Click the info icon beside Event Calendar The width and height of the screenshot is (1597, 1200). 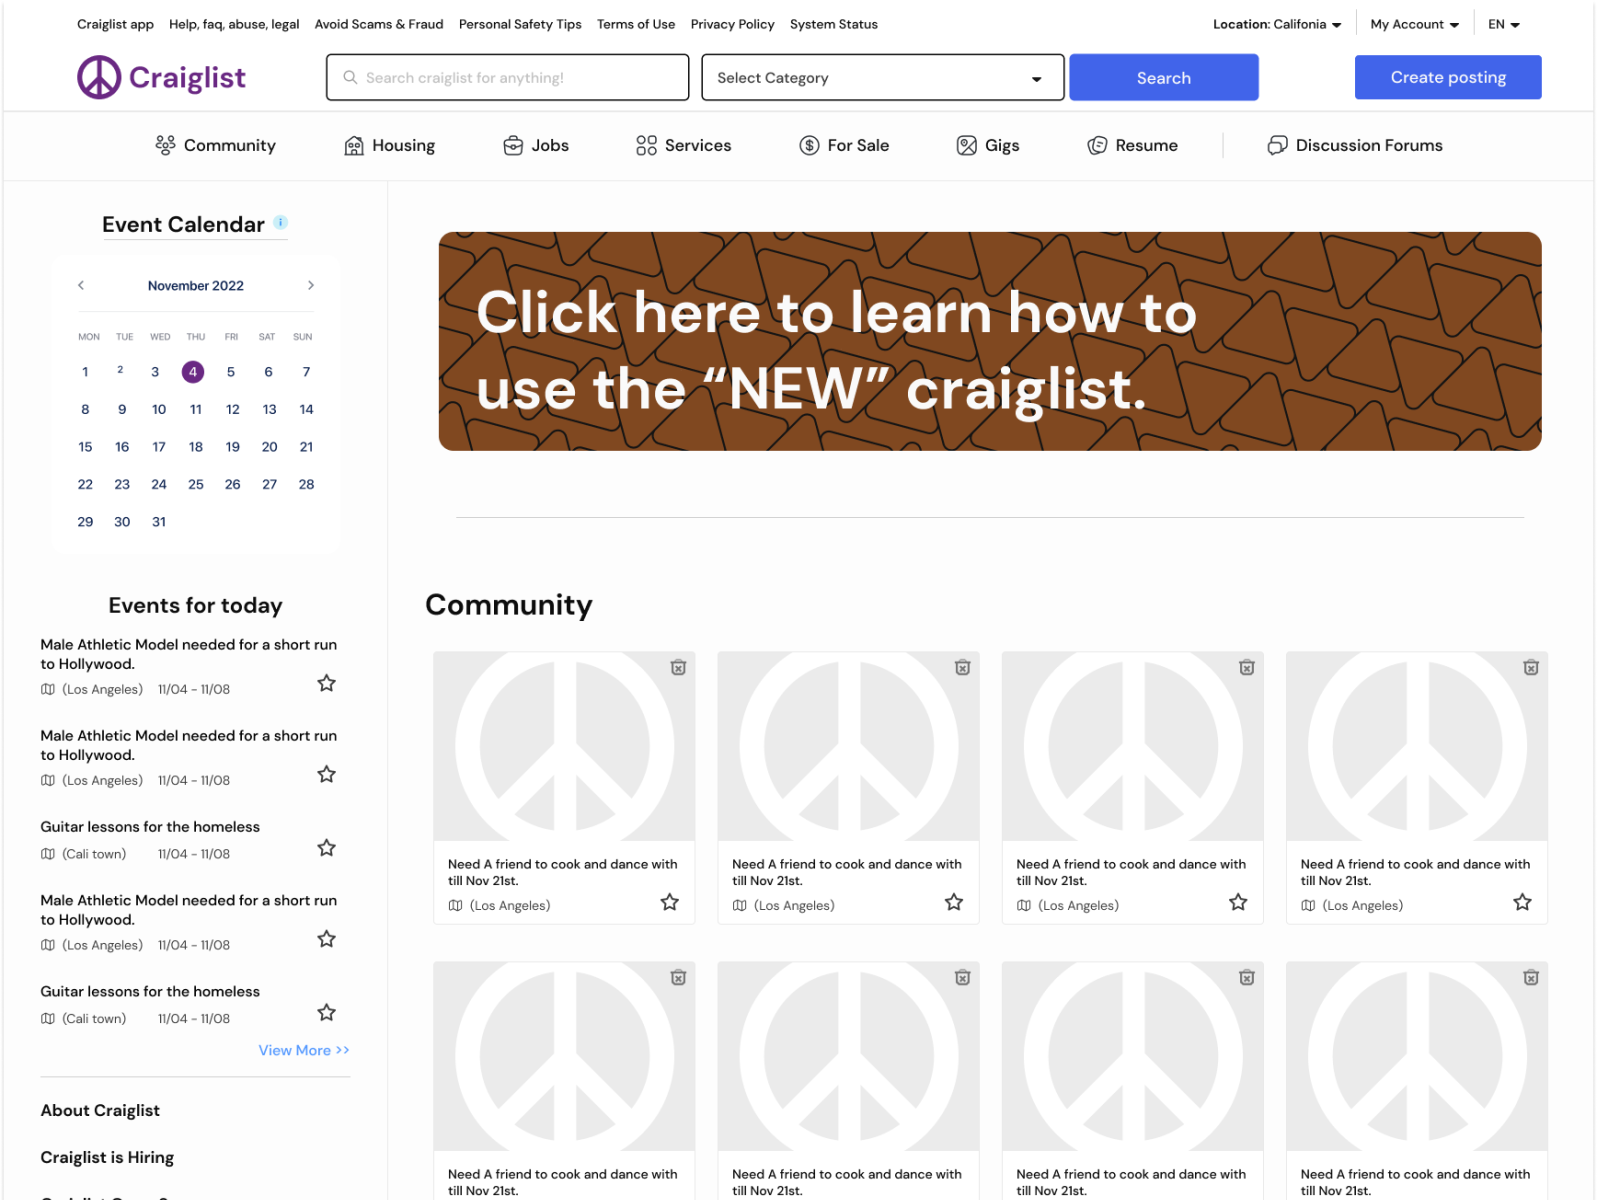(281, 222)
